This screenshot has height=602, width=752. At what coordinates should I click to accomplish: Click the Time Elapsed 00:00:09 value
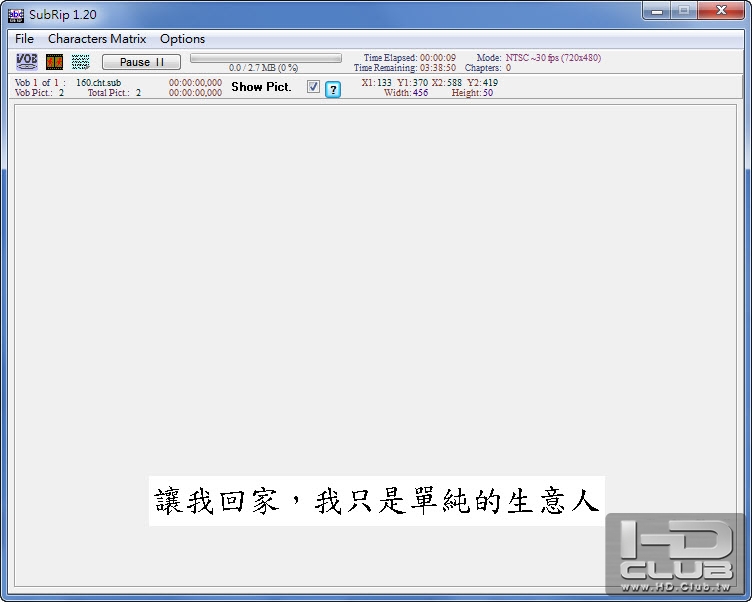click(438, 58)
